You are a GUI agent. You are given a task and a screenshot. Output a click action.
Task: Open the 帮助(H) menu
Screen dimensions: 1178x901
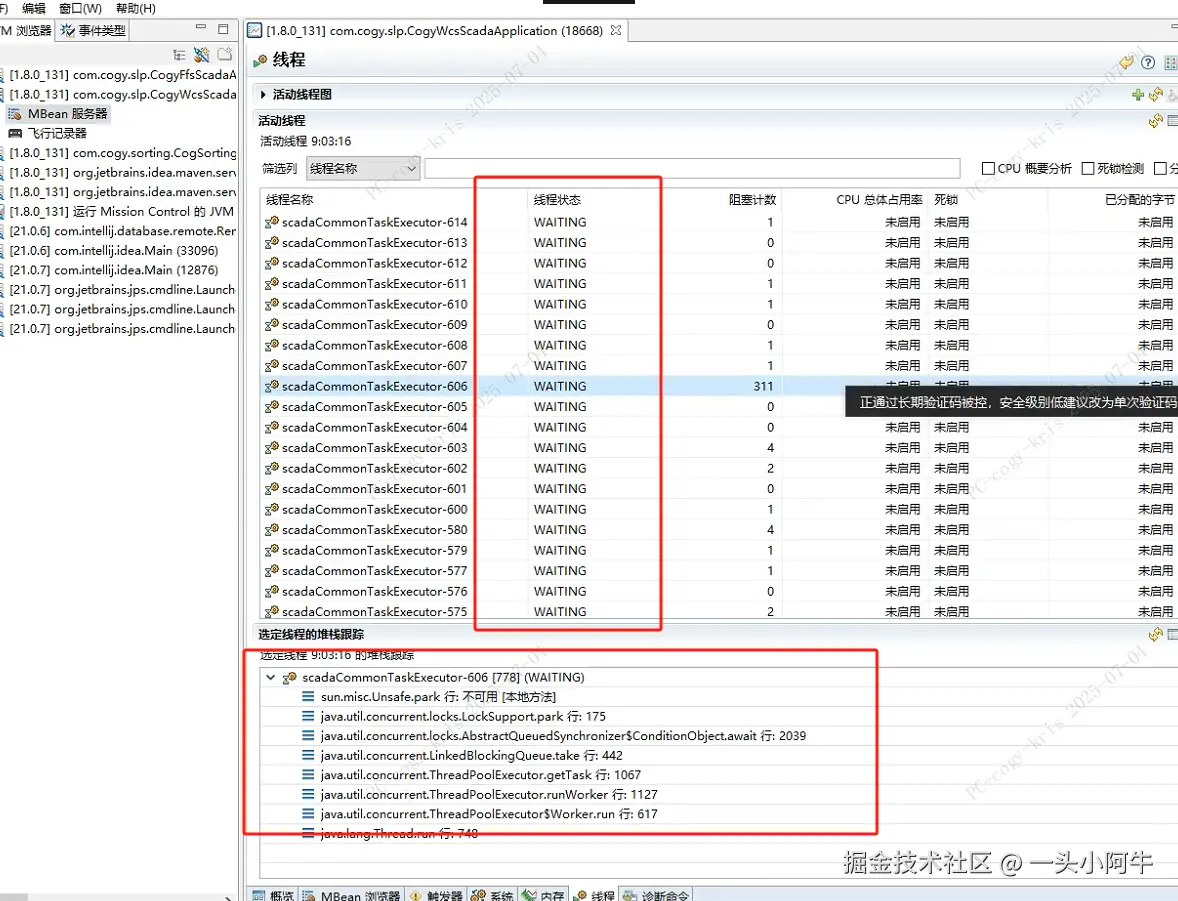[136, 8]
